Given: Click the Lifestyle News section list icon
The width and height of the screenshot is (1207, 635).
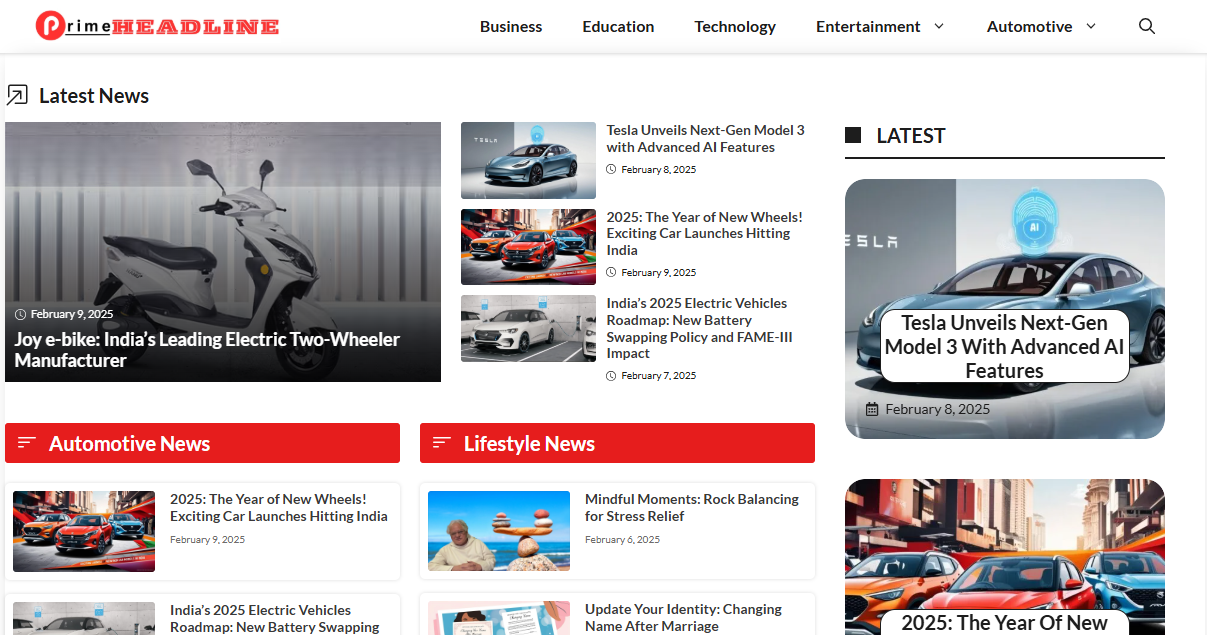Looking at the screenshot, I should tap(442, 443).
